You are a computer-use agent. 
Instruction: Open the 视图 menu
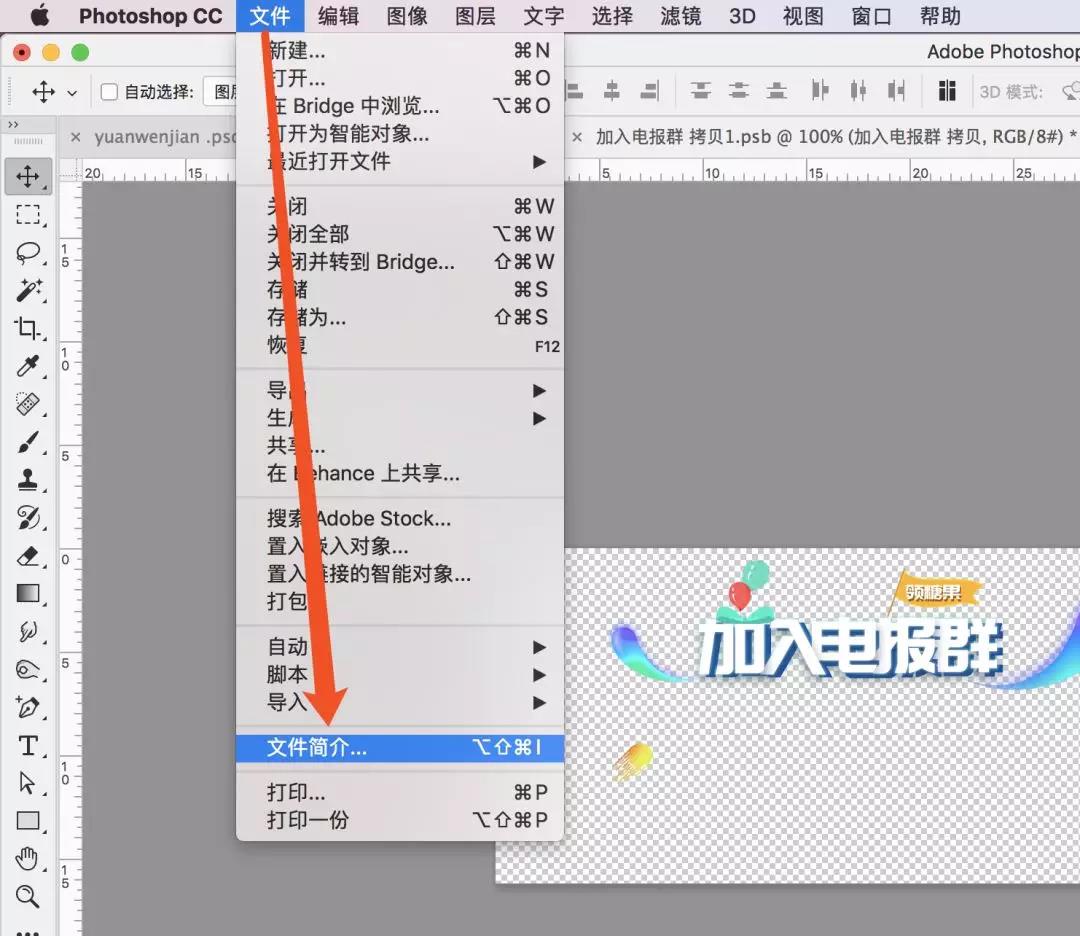click(x=803, y=16)
